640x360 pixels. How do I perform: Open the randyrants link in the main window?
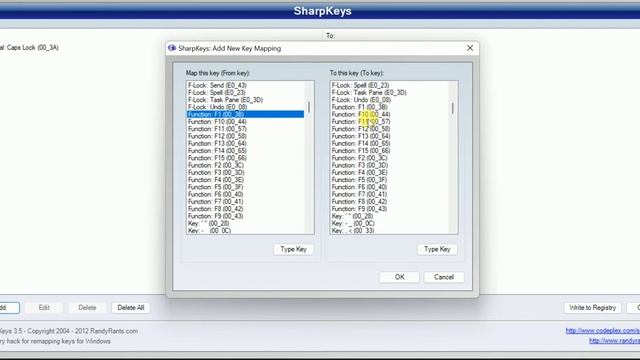614,341
